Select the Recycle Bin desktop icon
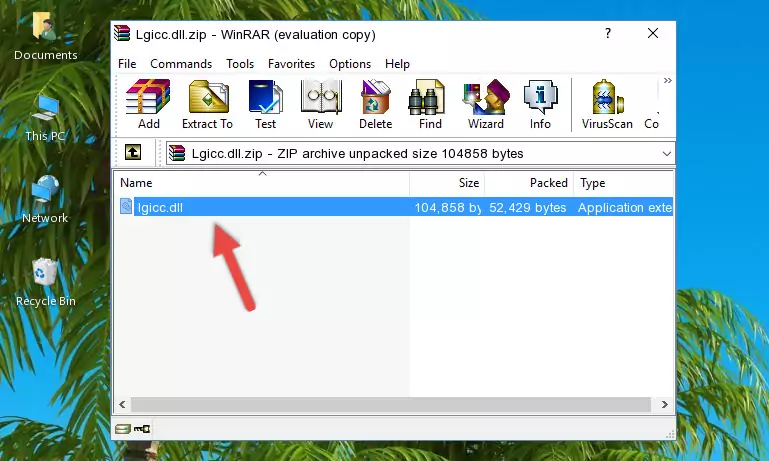 point(46,283)
